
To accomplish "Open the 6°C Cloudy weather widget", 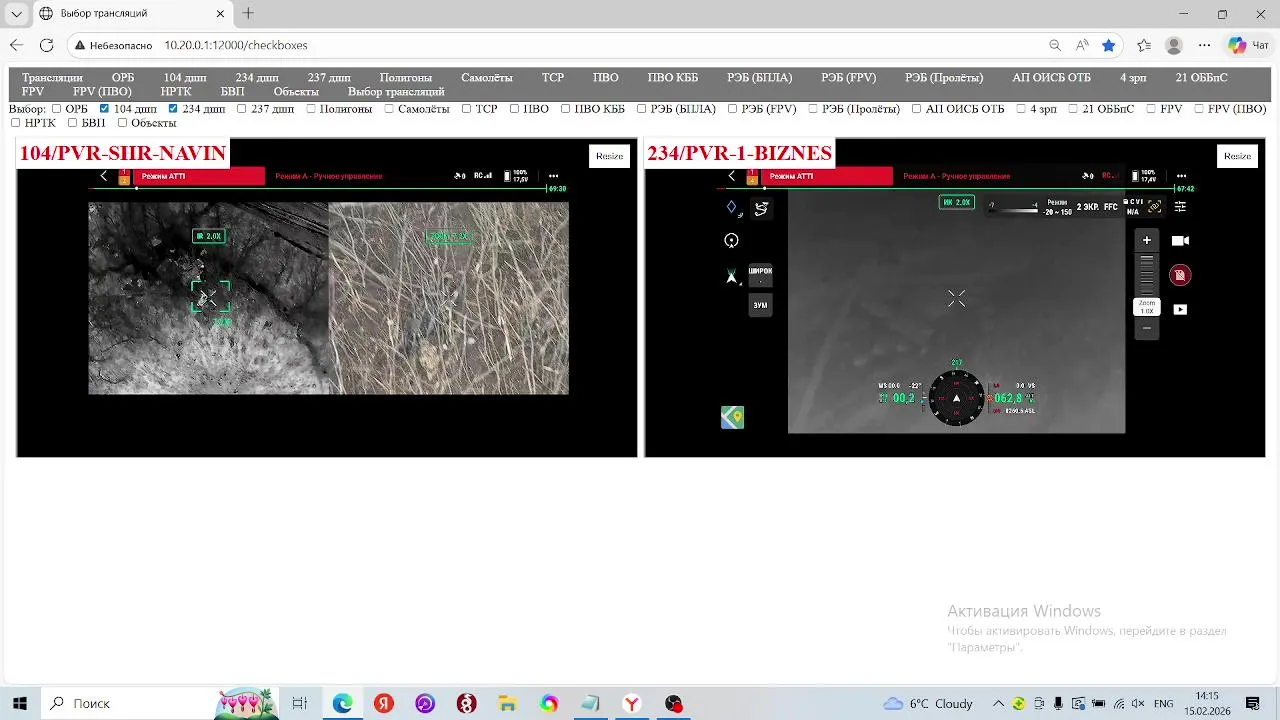I will pos(928,703).
